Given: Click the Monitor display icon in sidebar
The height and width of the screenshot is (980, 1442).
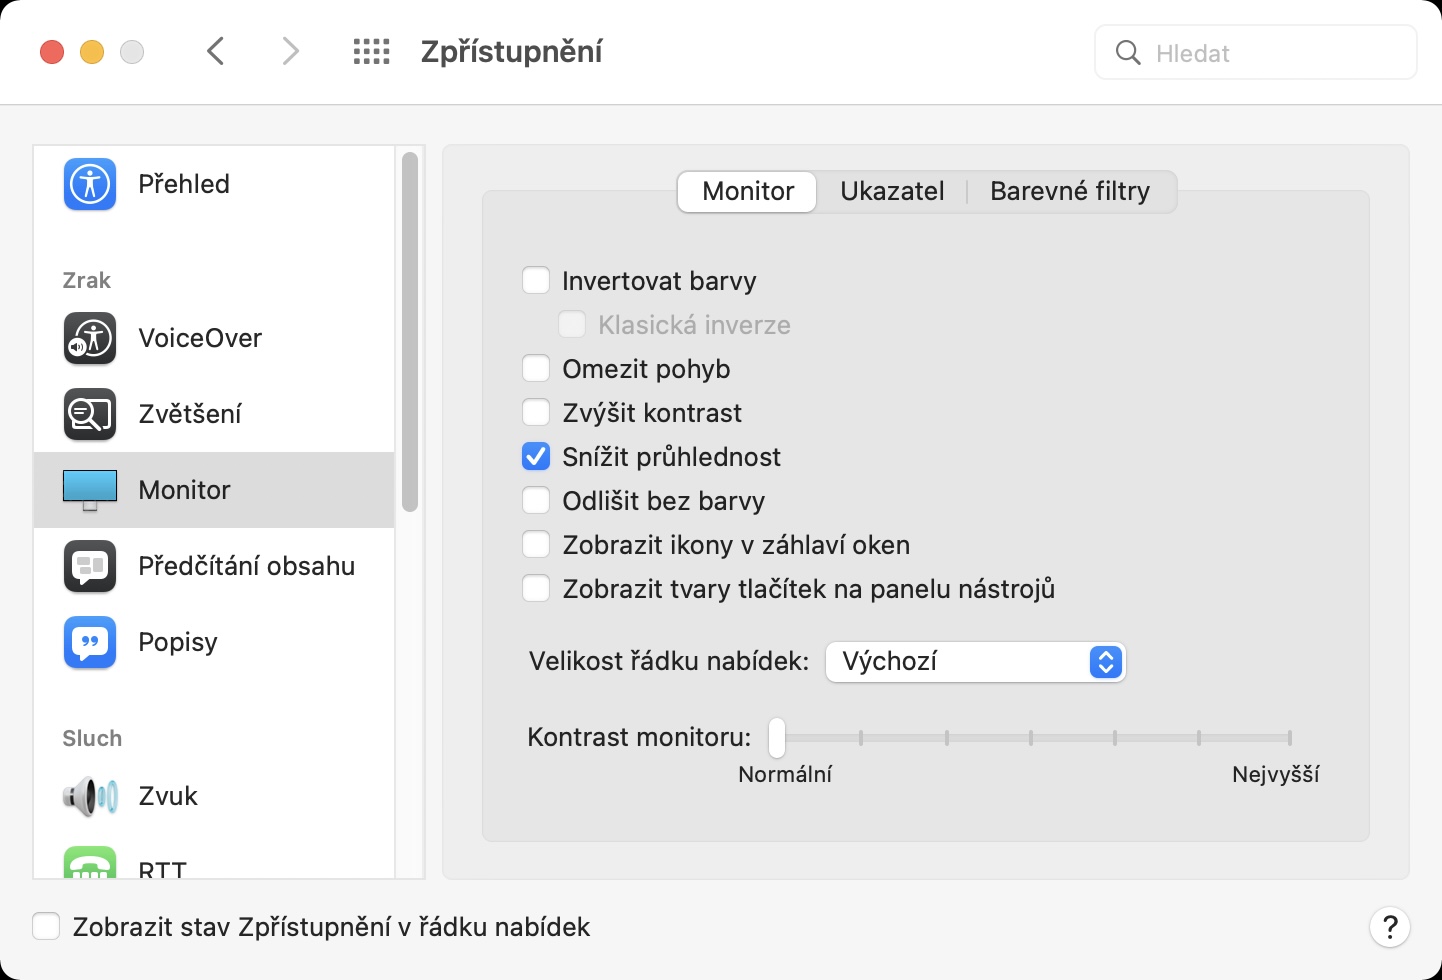Looking at the screenshot, I should [x=90, y=490].
